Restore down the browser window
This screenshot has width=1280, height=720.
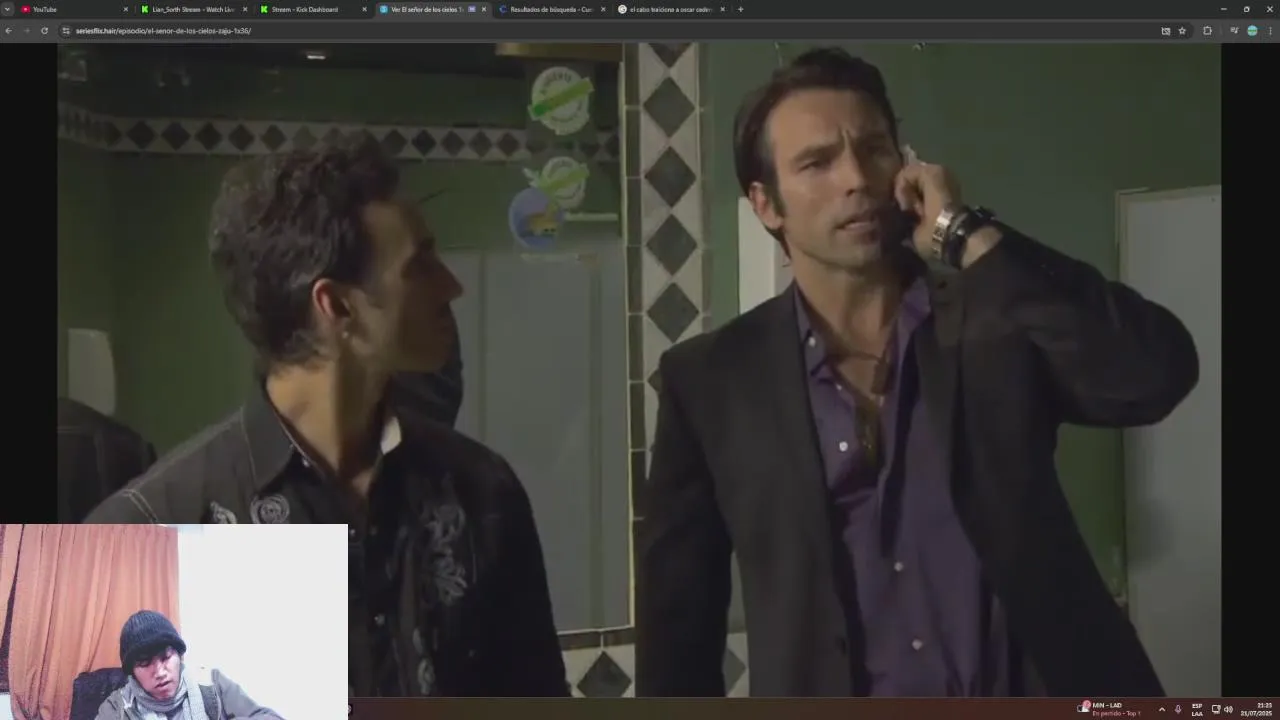tap(1246, 9)
